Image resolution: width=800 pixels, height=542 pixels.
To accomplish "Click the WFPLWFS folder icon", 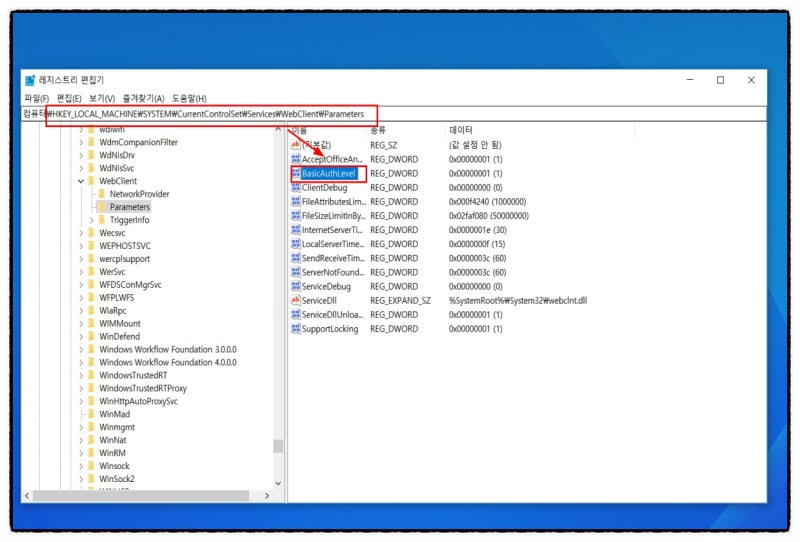I will click(x=91, y=298).
